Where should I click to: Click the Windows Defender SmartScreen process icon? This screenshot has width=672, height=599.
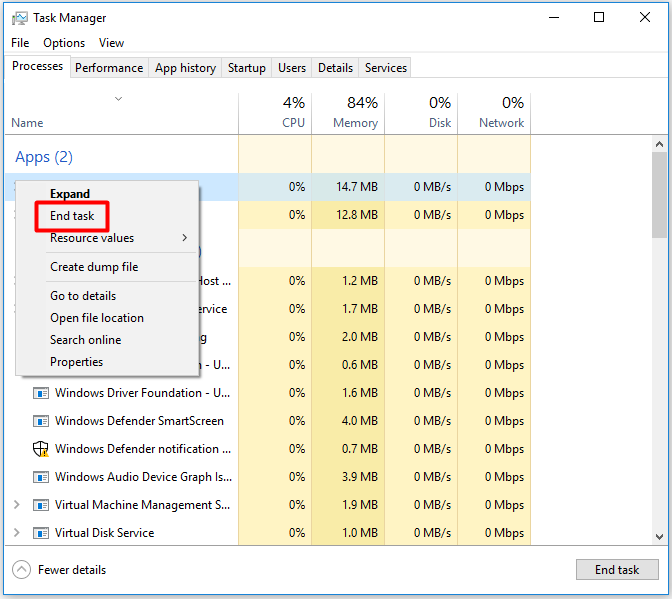coord(41,421)
